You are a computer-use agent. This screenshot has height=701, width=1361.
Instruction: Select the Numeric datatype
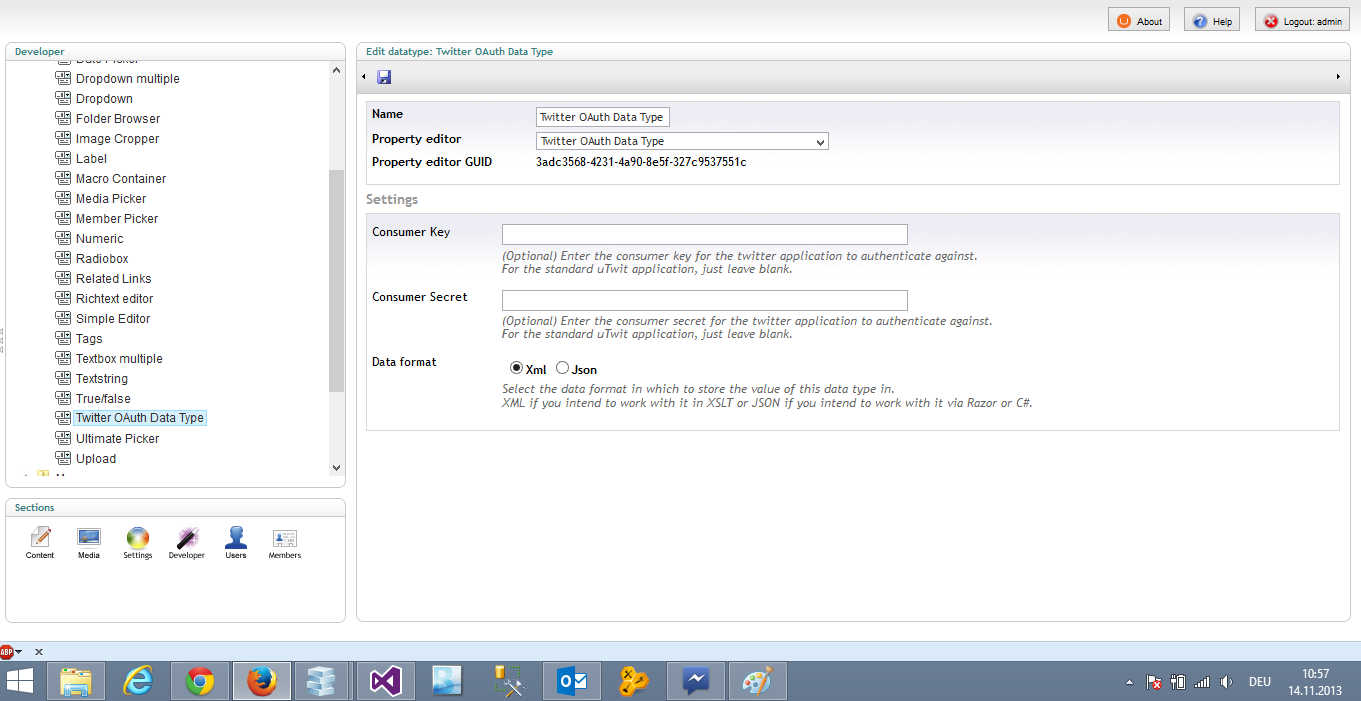pos(100,238)
